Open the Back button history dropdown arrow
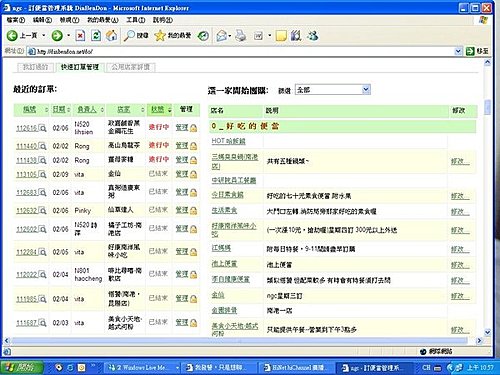Screen dimensions: 500x375 (x=44, y=35)
